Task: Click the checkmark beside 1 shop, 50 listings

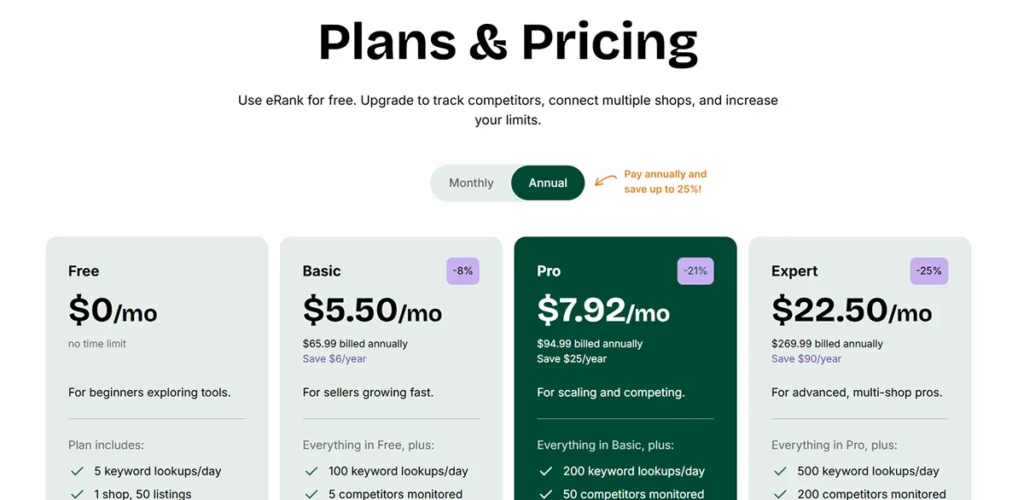Action: tap(77, 494)
